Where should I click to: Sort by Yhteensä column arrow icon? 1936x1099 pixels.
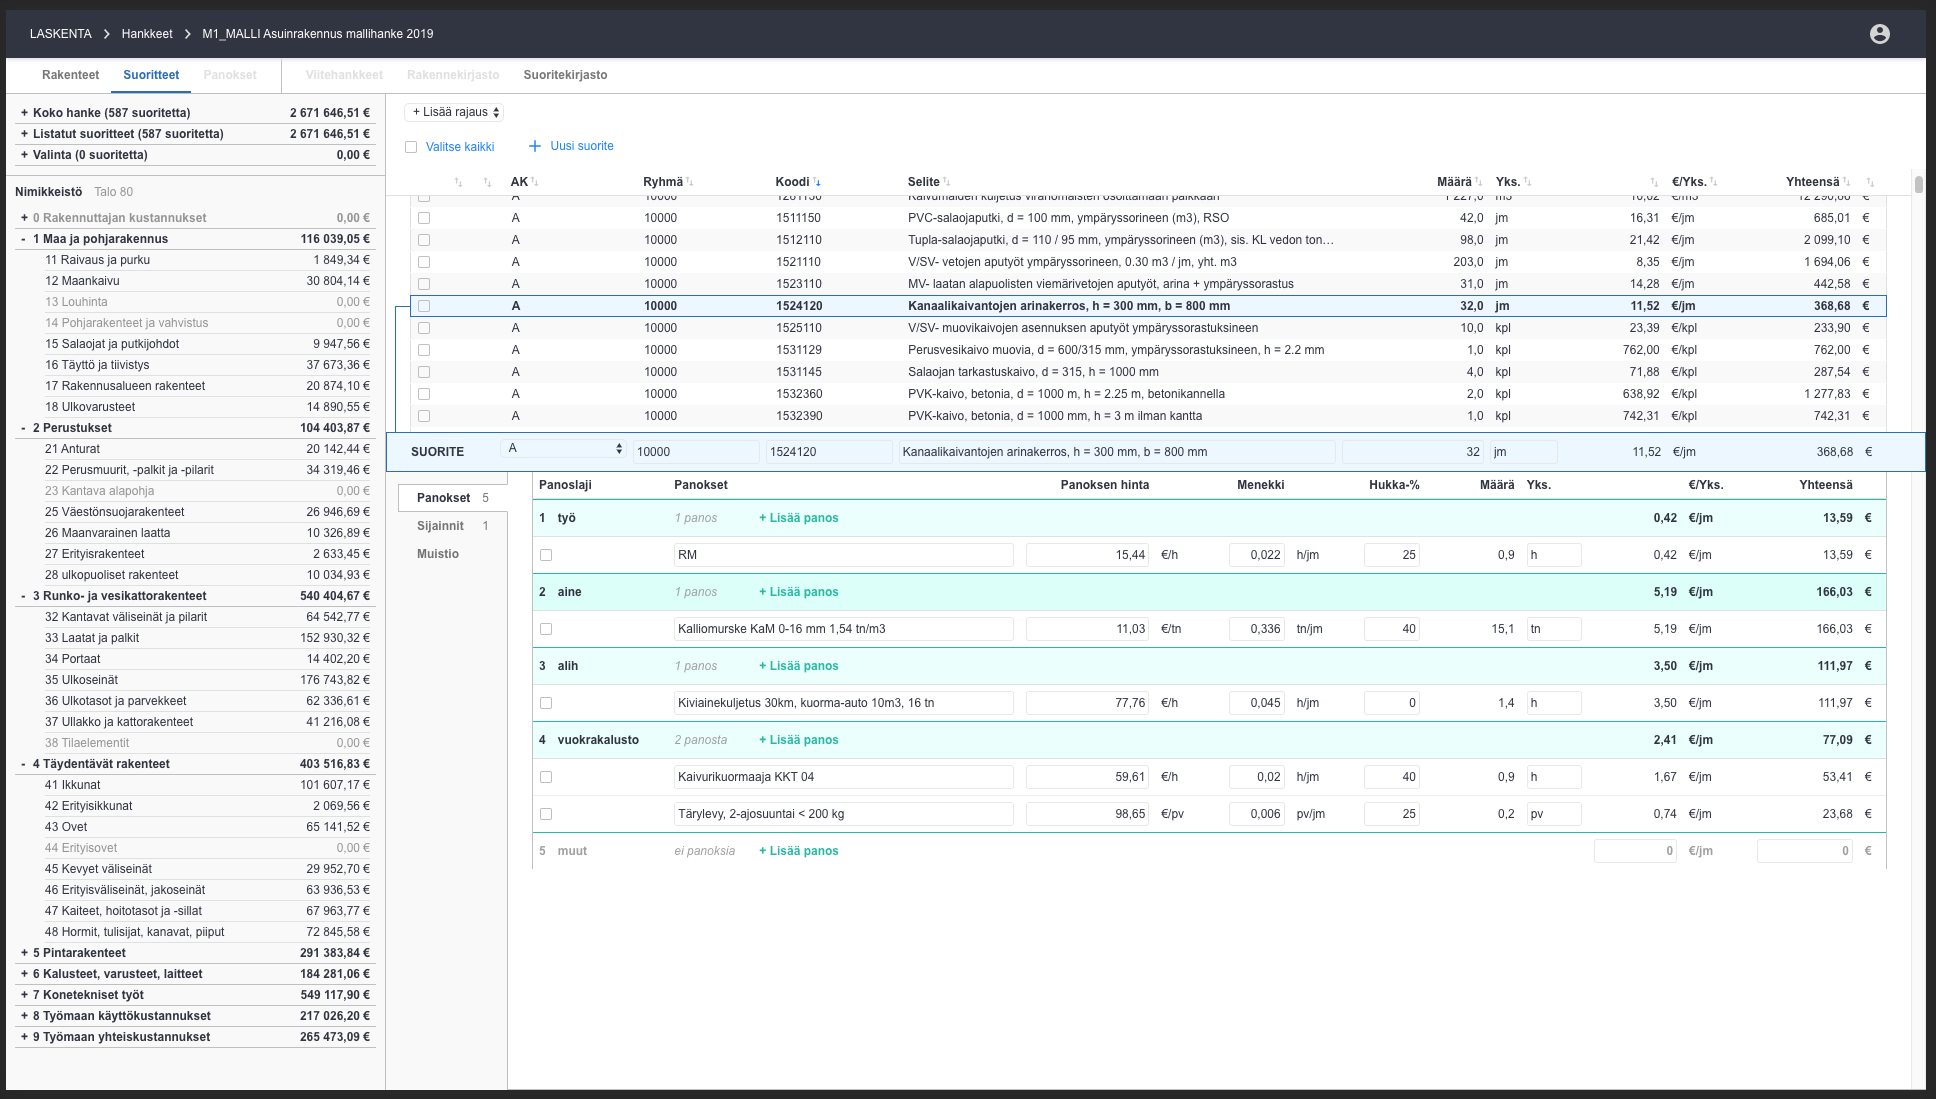coord(1847,182)
